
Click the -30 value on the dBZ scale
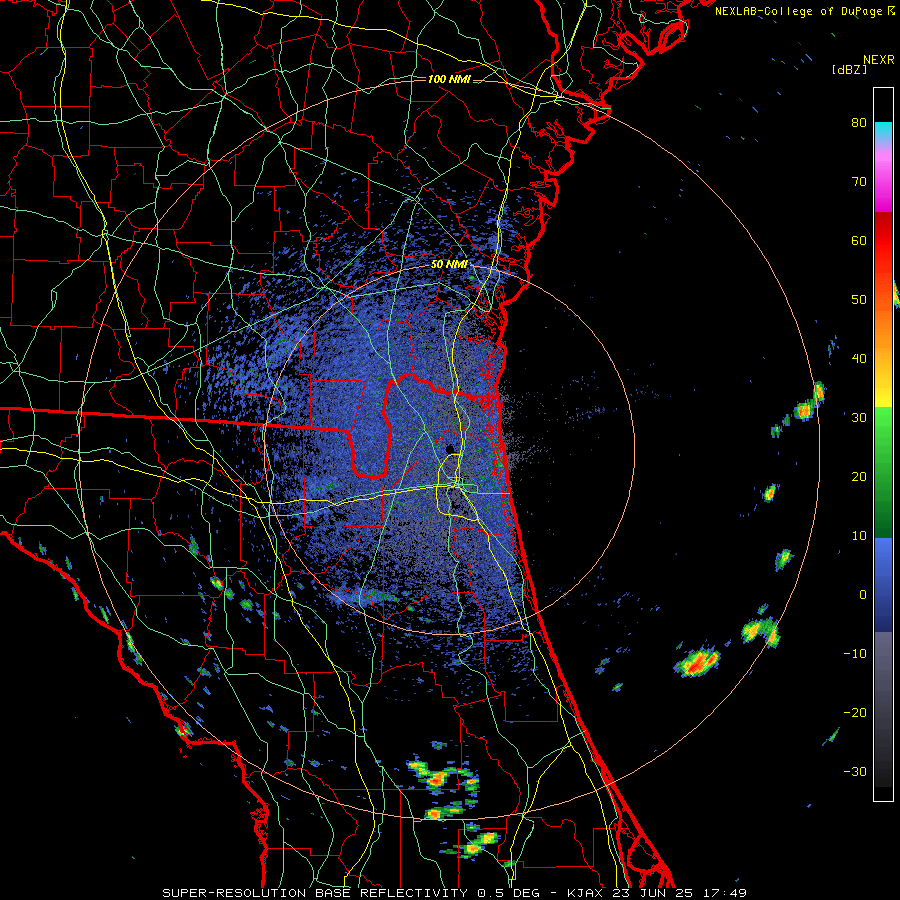coord(855,771)
